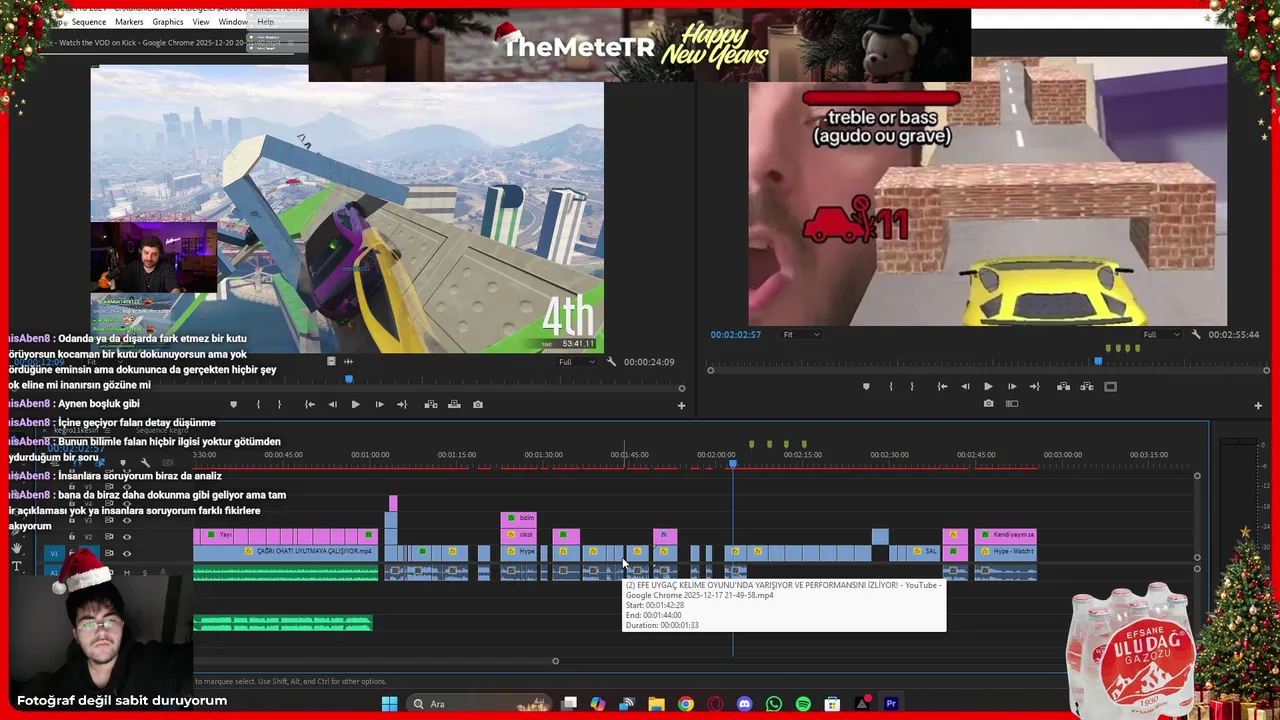Toggle timeline closed captions CC button

(170, 463)
